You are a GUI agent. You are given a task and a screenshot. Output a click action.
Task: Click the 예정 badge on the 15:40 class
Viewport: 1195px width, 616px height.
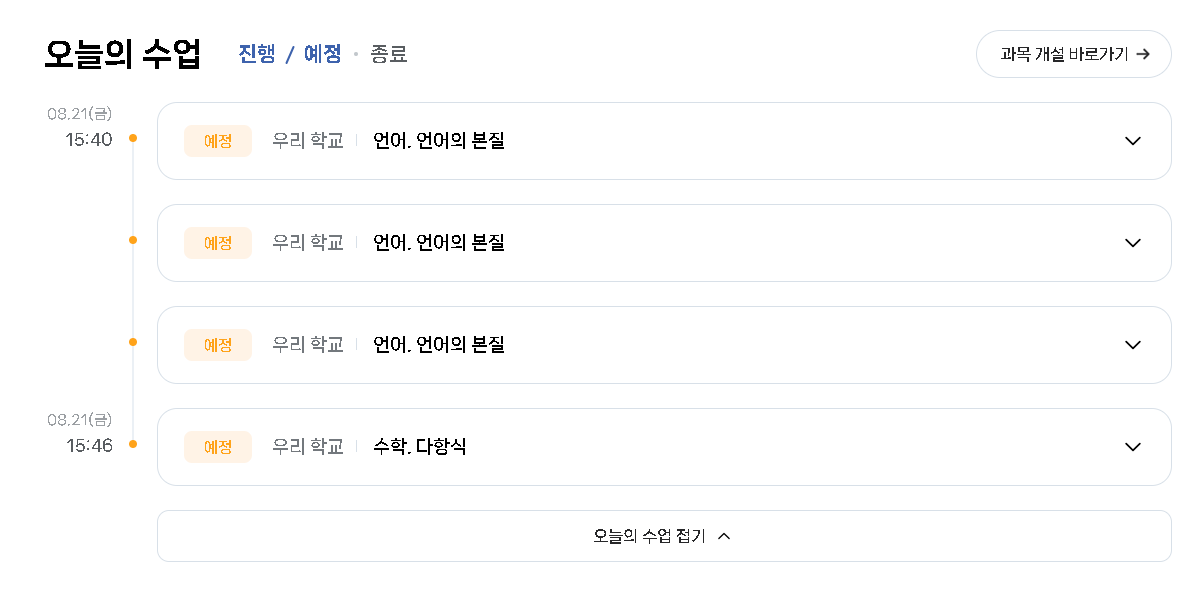pos(218,141)
